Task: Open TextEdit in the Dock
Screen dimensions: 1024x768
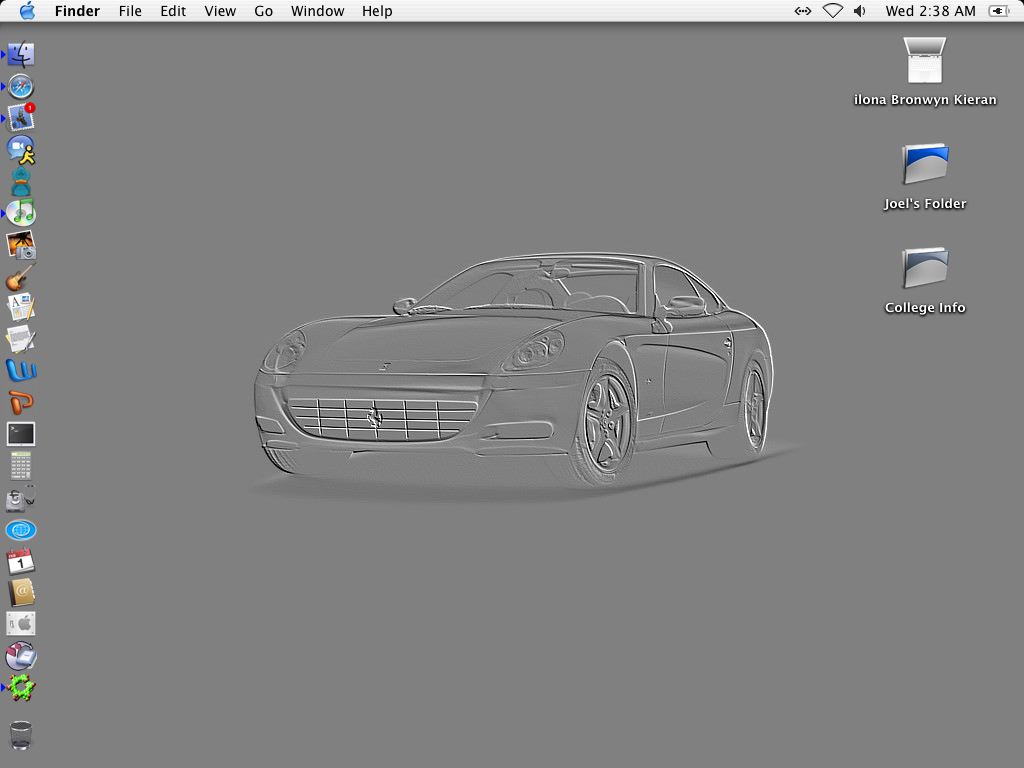Action: point(21,340)
